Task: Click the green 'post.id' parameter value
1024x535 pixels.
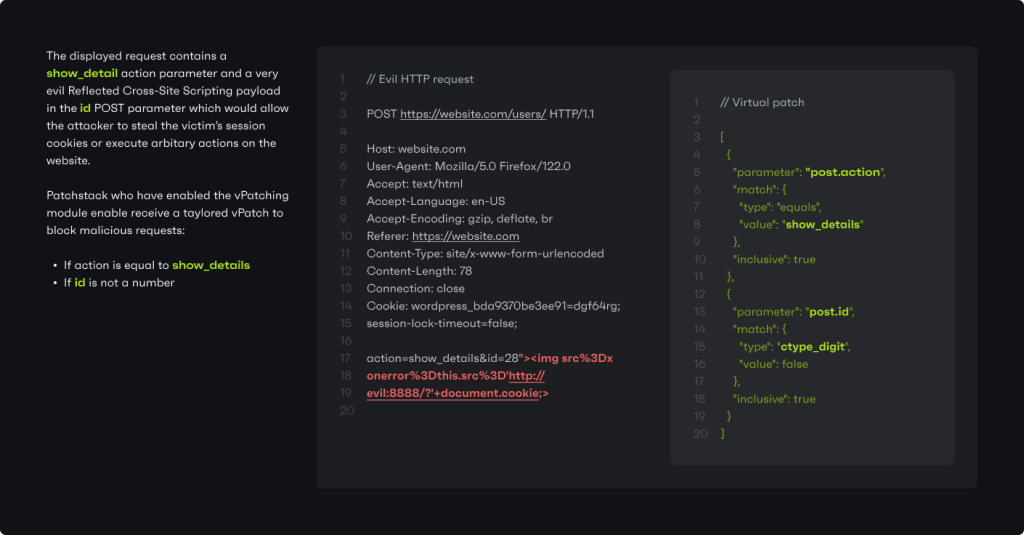Action: pyautogui.click(x=829, y=312)
